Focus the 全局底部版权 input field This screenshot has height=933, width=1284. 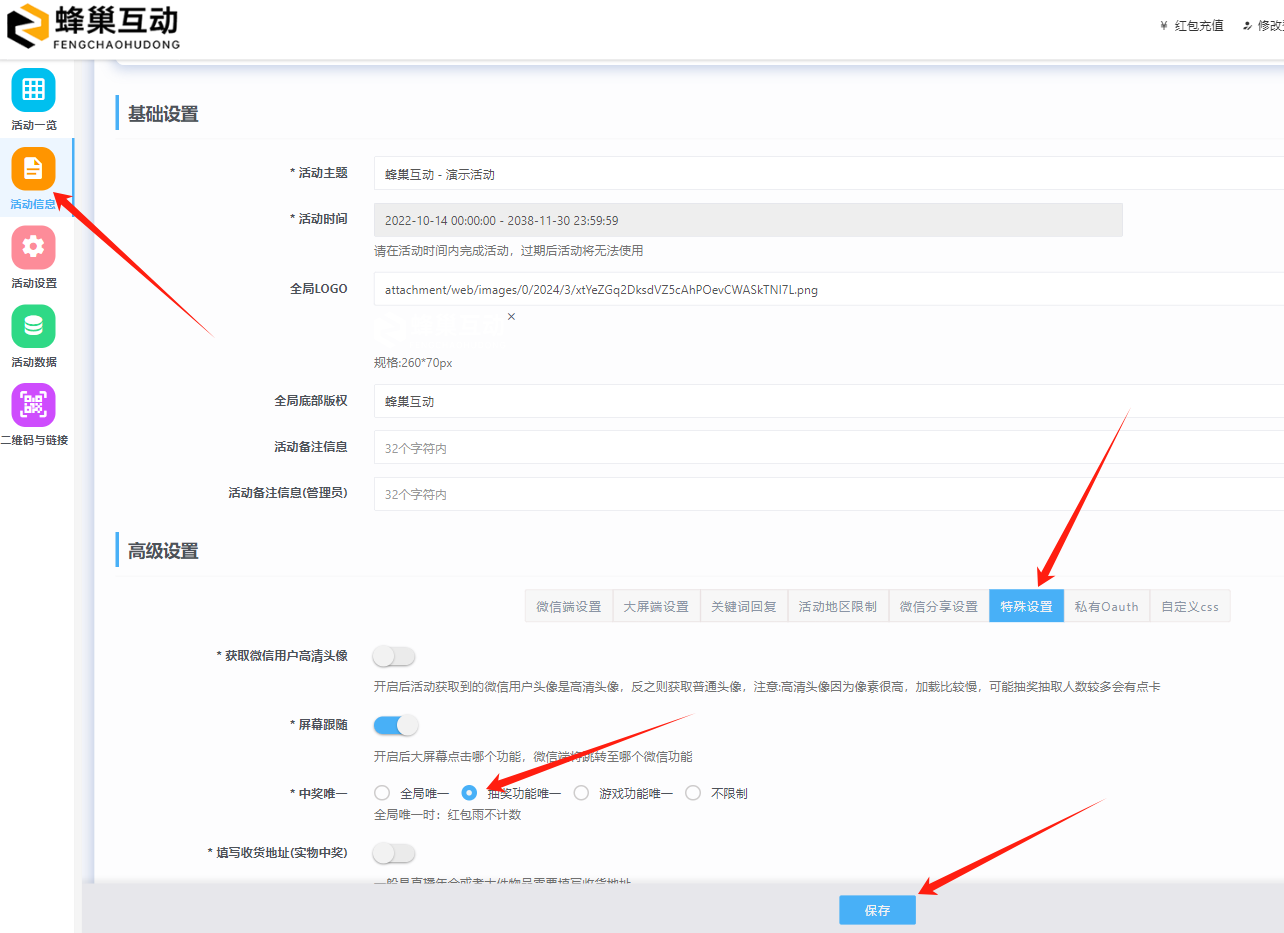click(x=829, y=401)
